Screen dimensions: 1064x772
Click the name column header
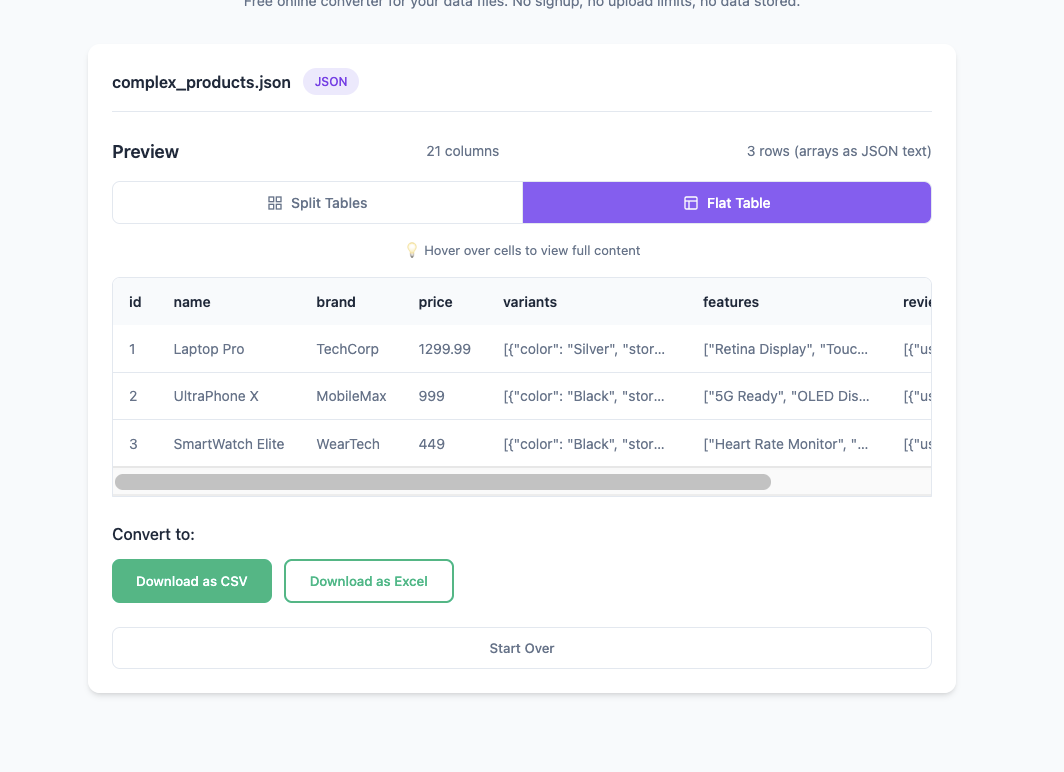191,302
